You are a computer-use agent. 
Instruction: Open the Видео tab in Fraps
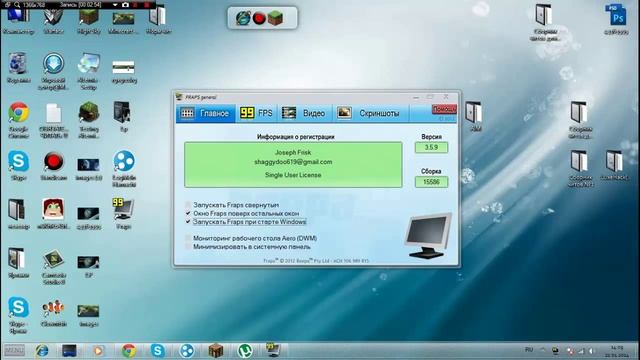(x=304, y=113)
